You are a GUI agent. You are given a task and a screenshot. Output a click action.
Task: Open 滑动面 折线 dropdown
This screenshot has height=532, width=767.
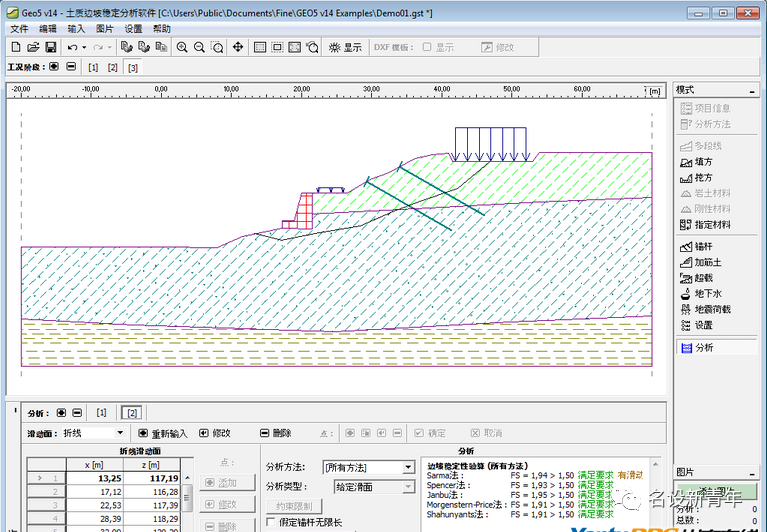[x=93, y=433]
